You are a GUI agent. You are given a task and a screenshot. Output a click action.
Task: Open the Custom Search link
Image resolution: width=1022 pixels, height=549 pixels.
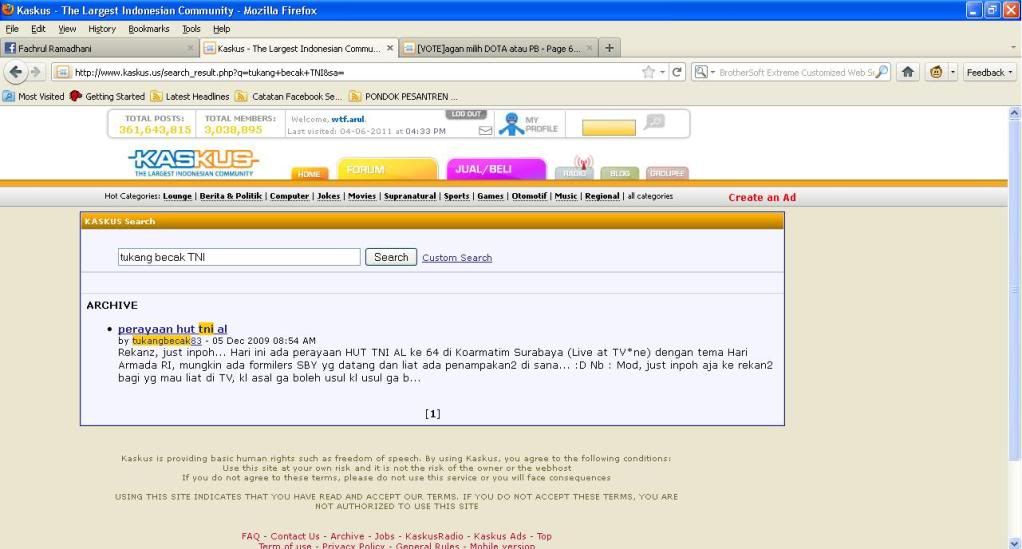[457, 258]
